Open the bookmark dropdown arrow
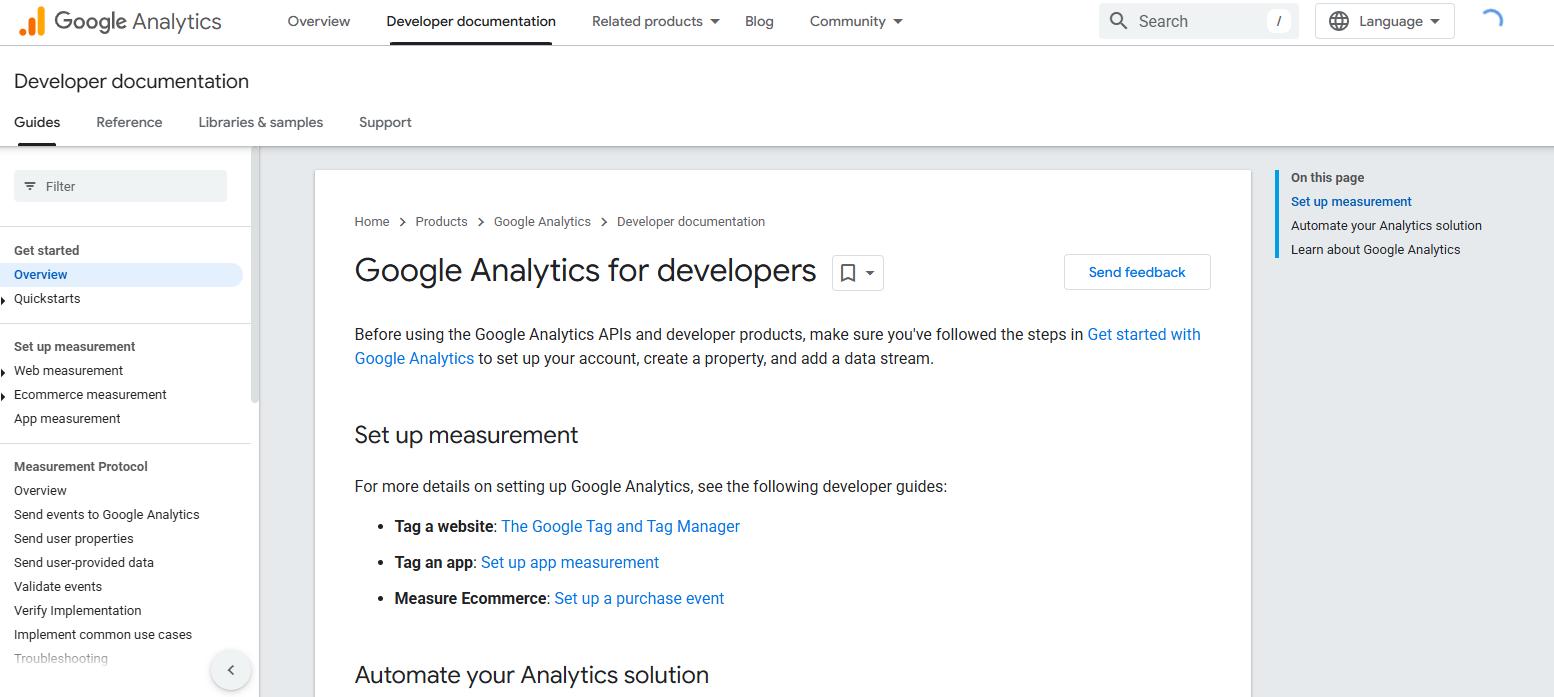The width and height of the screenshot is (1554, 697). 870,273
